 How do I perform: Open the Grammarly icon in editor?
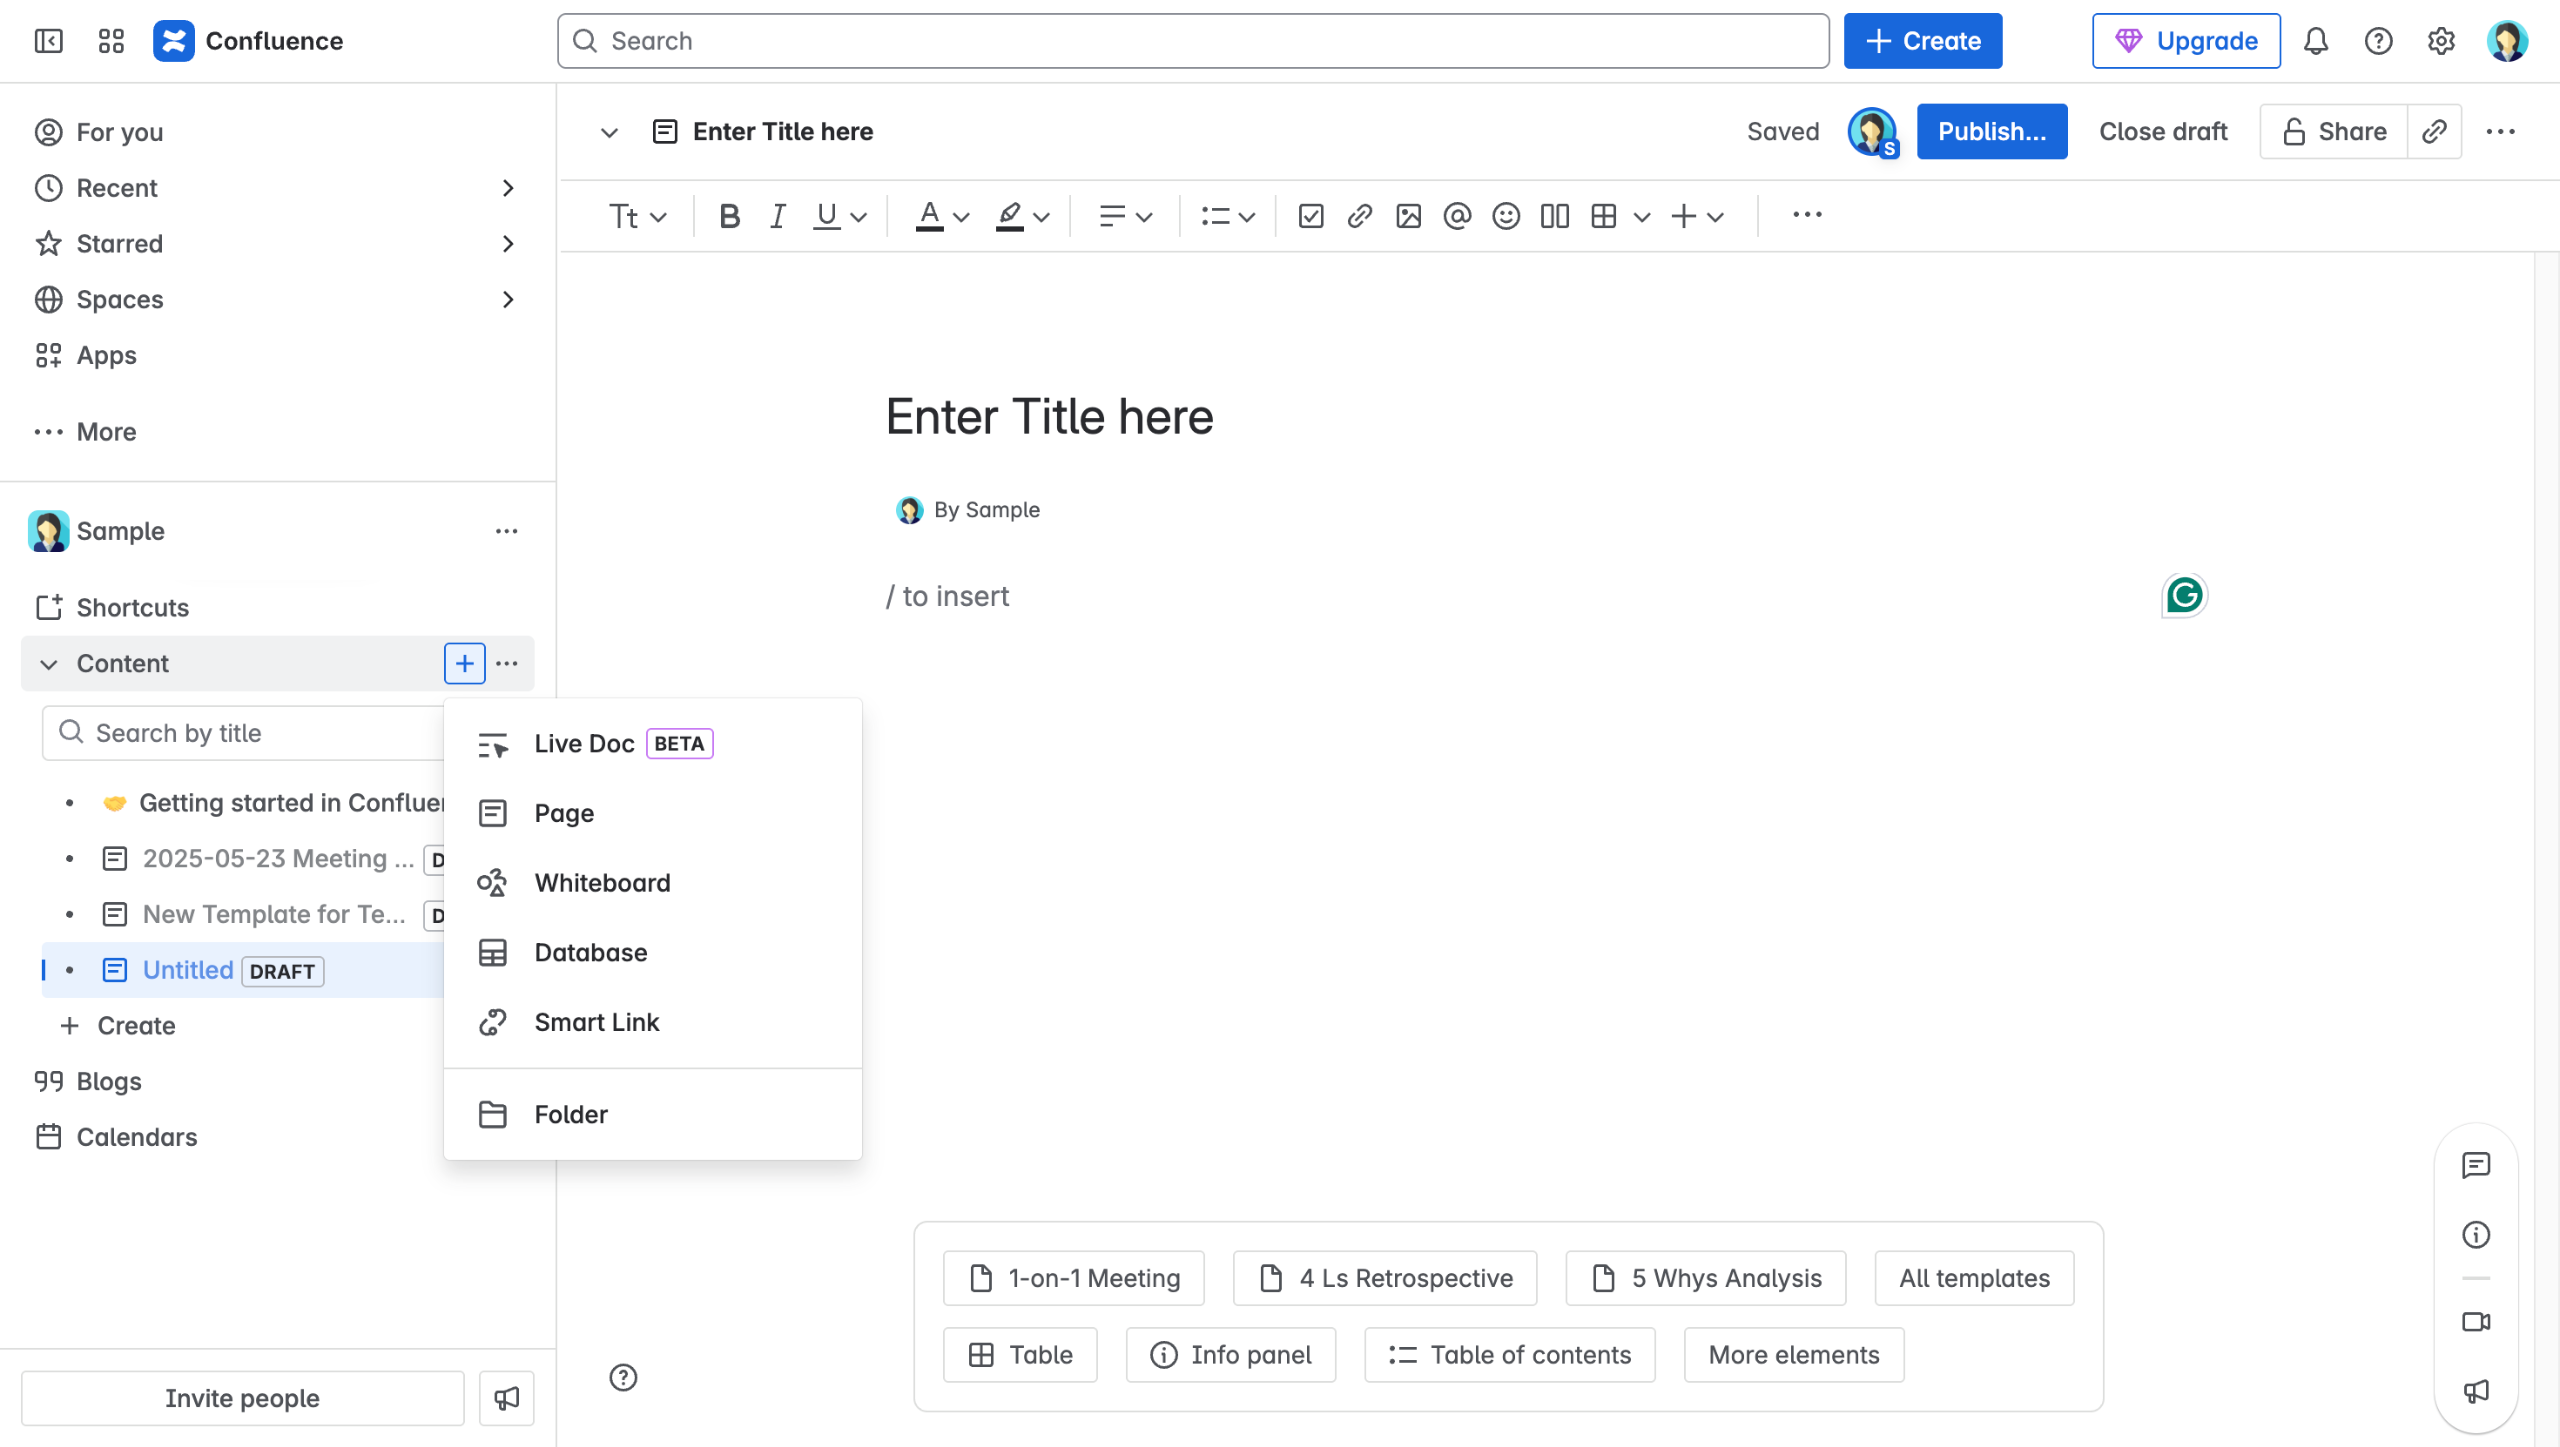tap(2184, 596)
